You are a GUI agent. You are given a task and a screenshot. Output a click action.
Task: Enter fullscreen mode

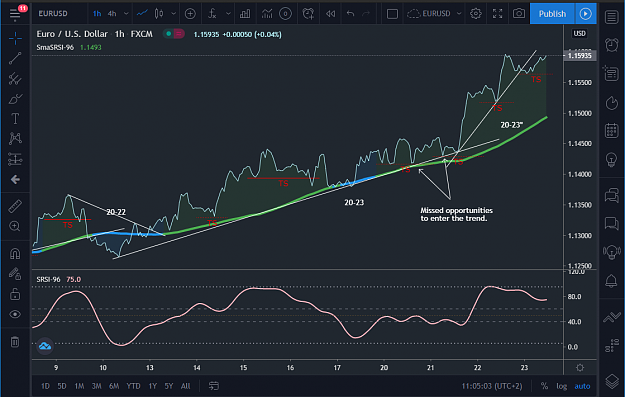(497, 14)
